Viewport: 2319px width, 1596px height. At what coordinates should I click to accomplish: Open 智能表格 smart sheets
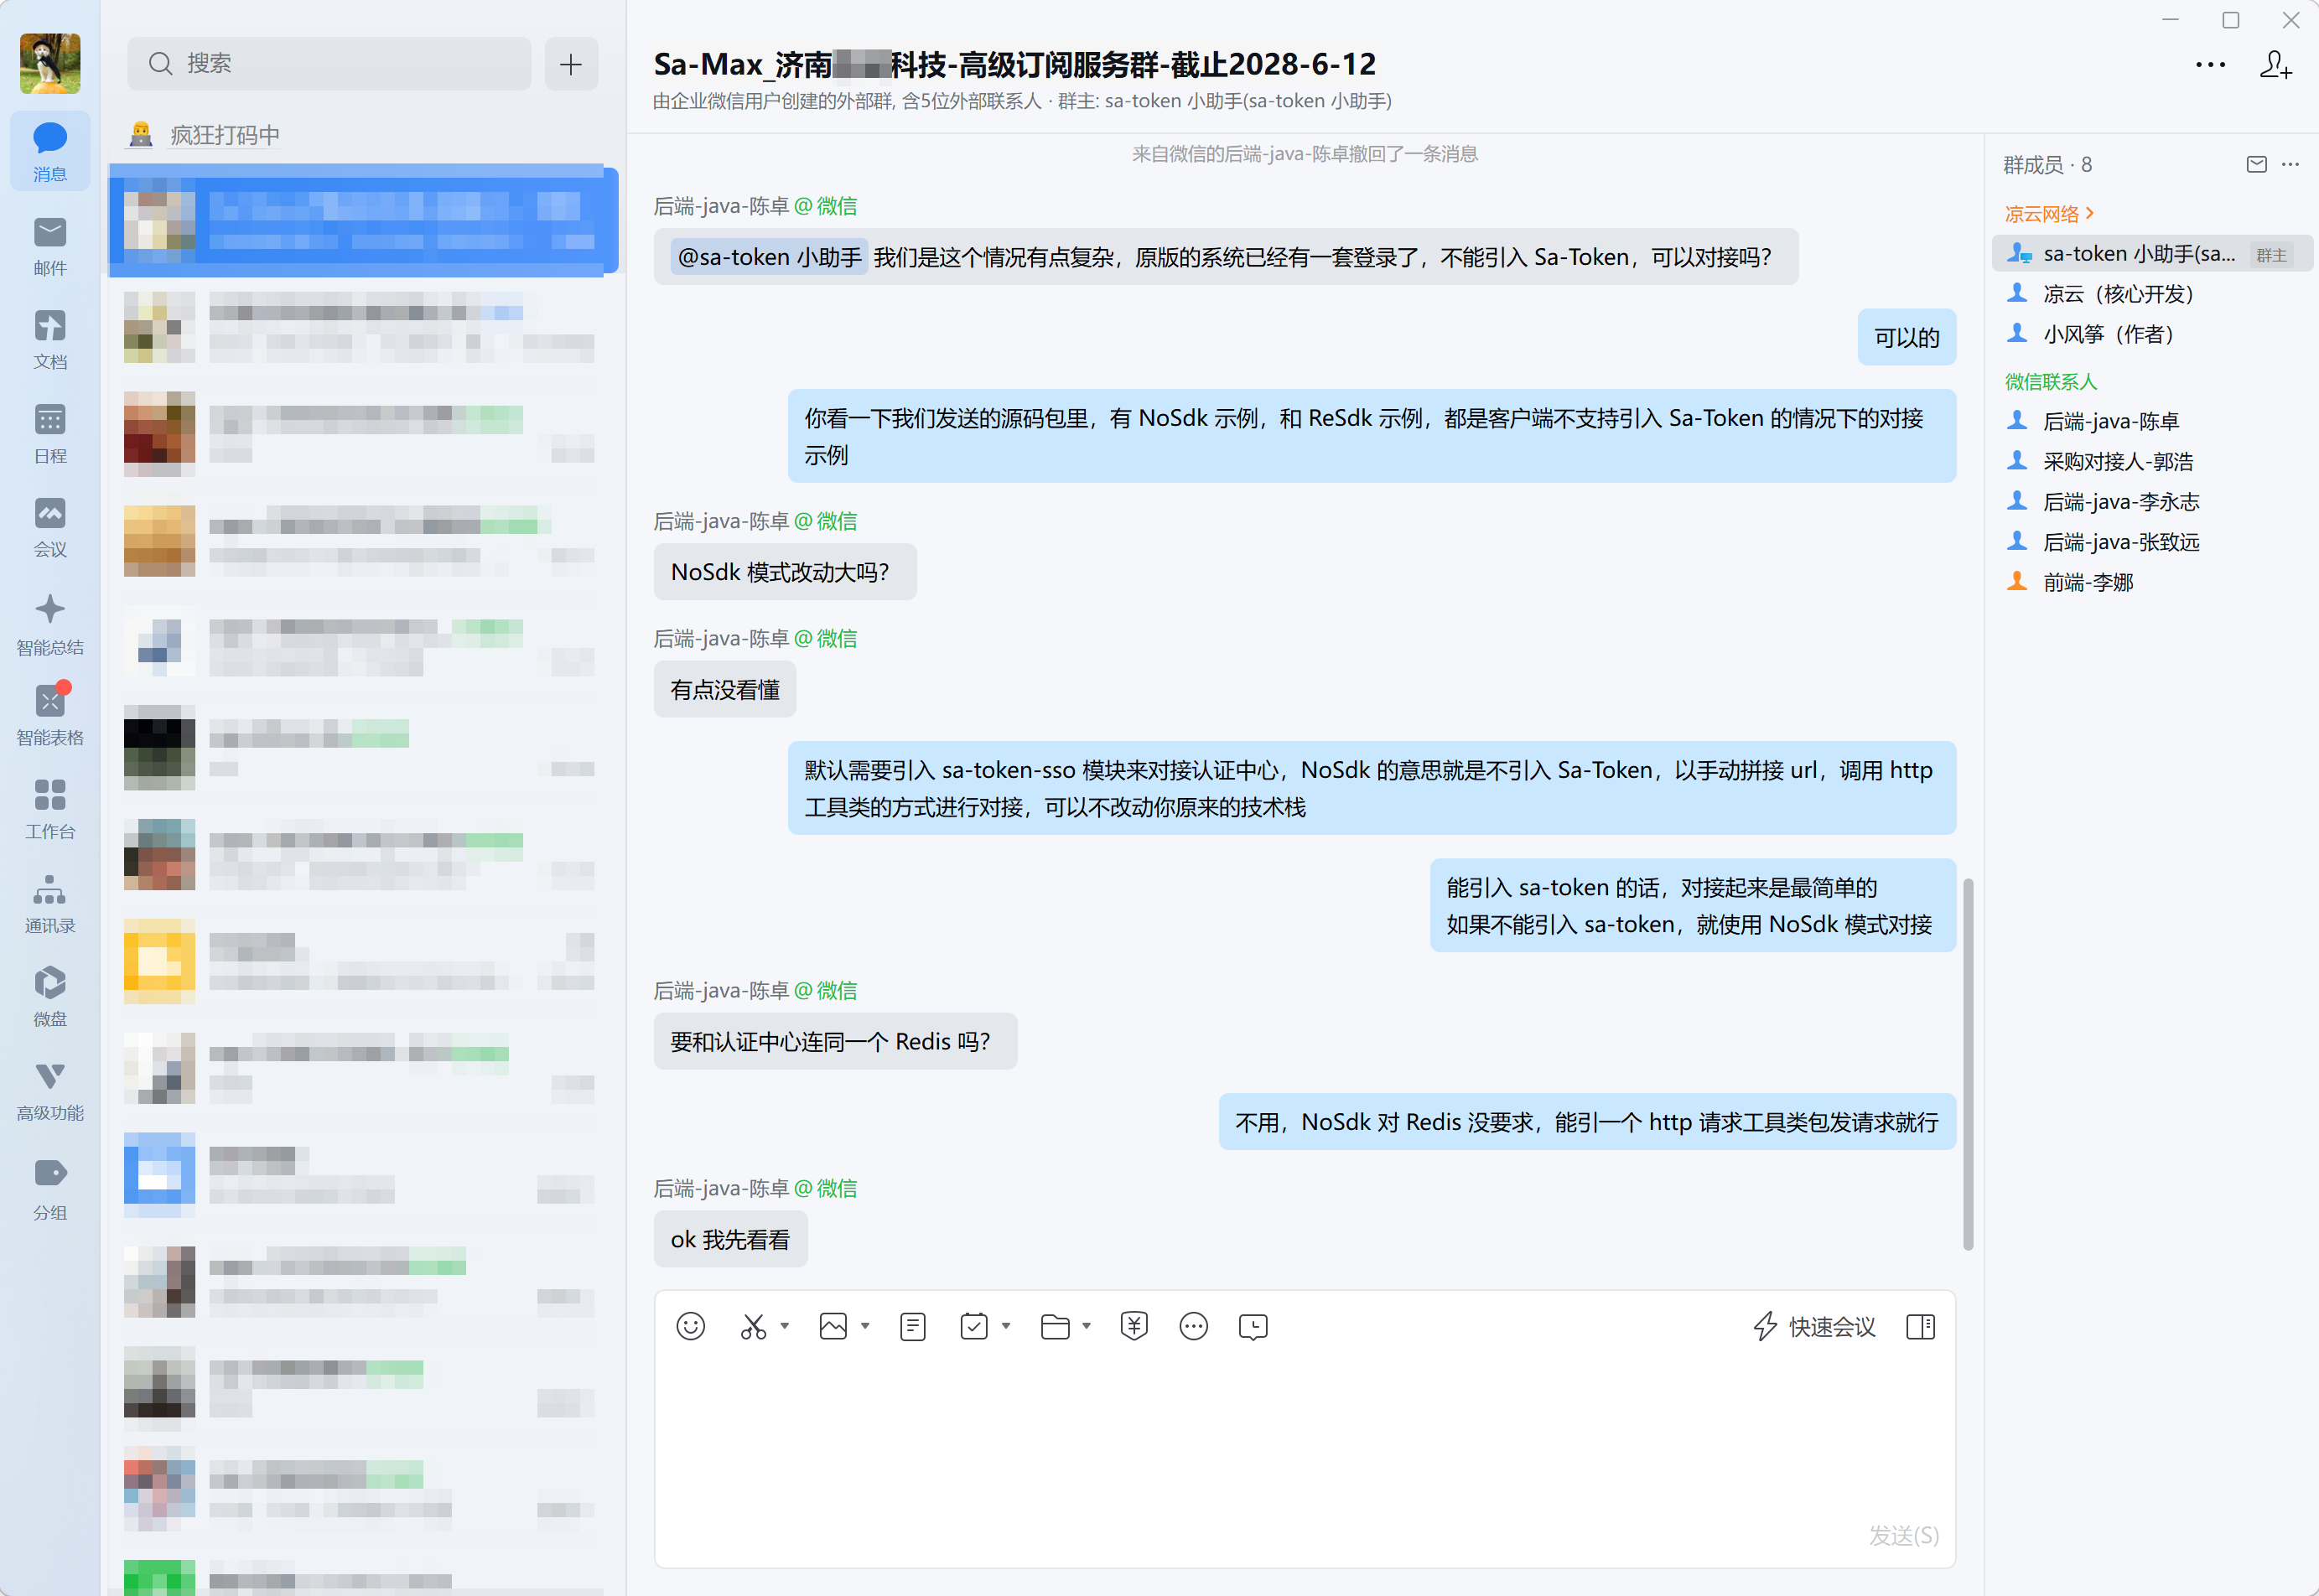tap(50, 715)
